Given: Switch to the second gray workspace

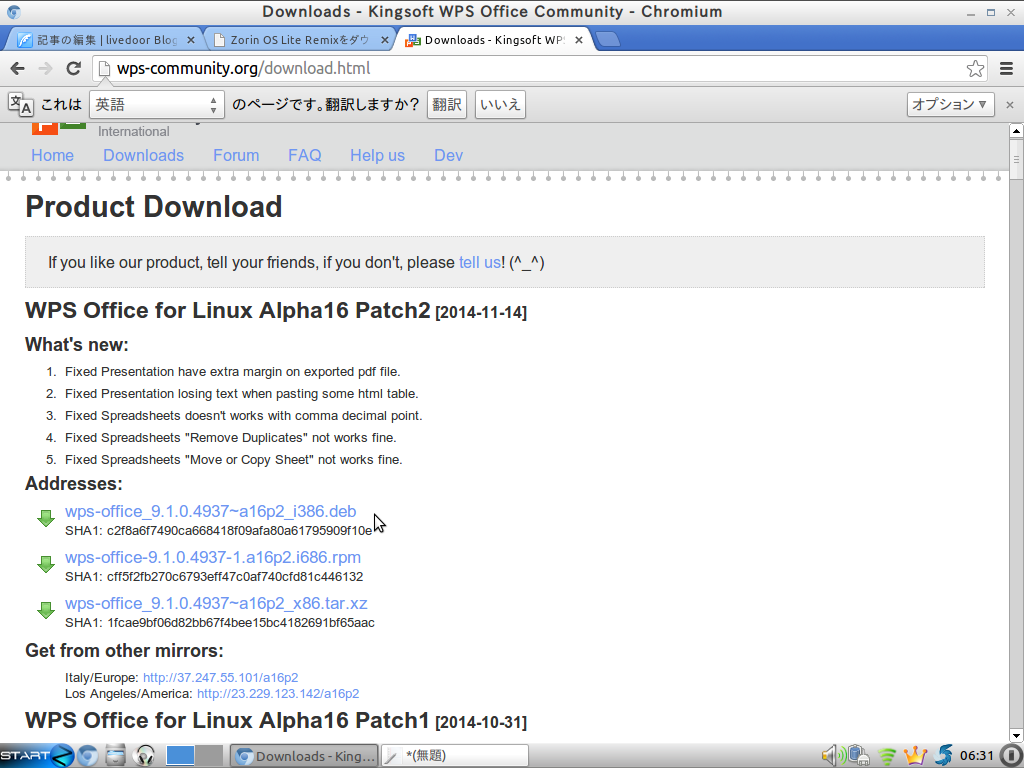Looking at the screenshot, I should pyautogui.click(x=209, y=756).
